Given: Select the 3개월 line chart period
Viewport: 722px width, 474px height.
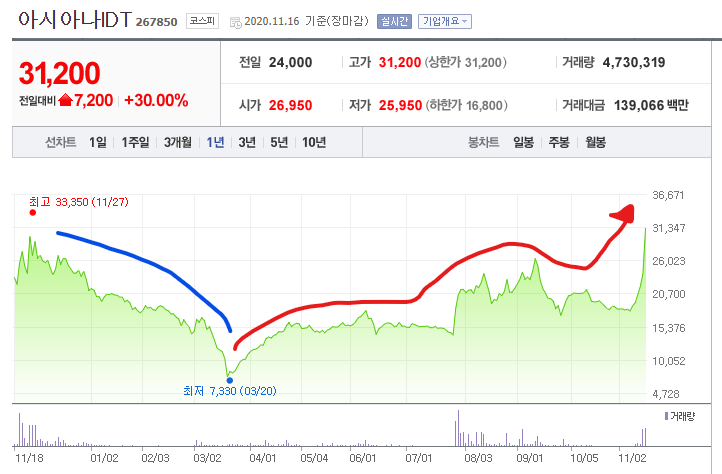Looking at the screenshot, I should [x=178, y=142].
